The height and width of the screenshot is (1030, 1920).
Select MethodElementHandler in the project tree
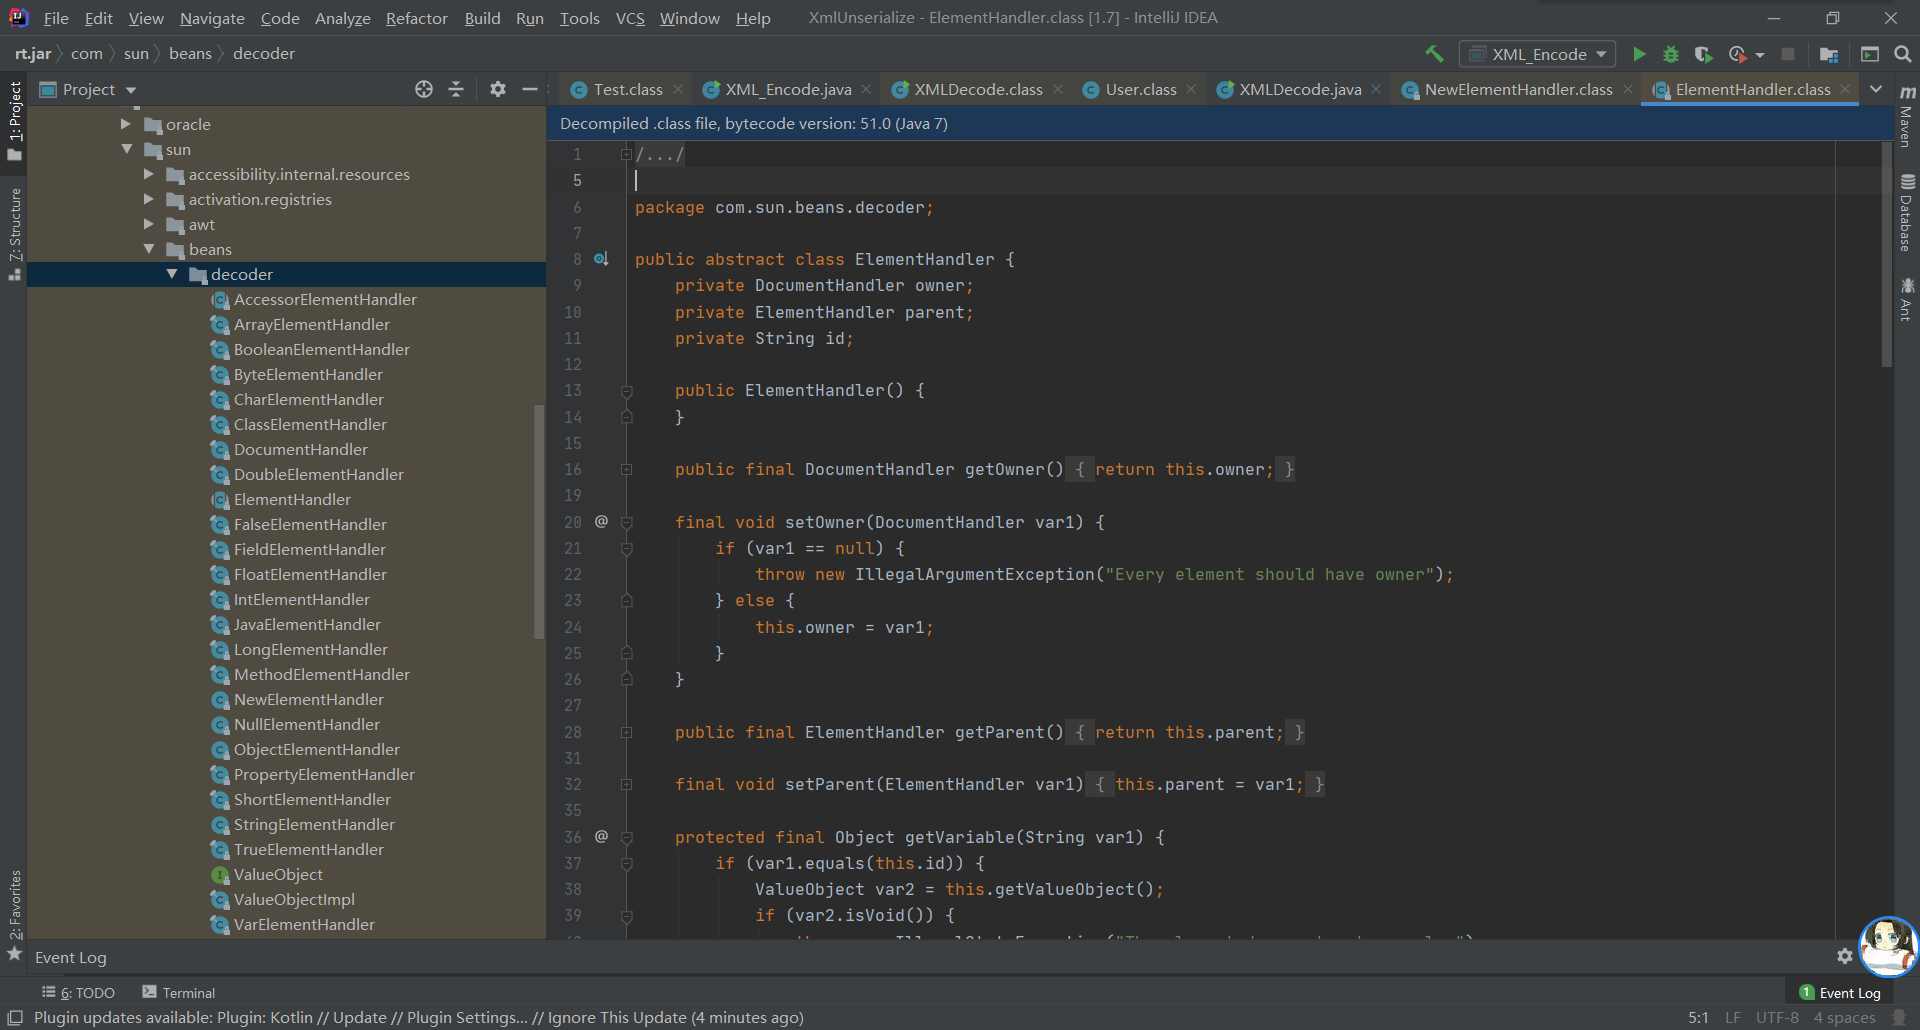point(321,674)
